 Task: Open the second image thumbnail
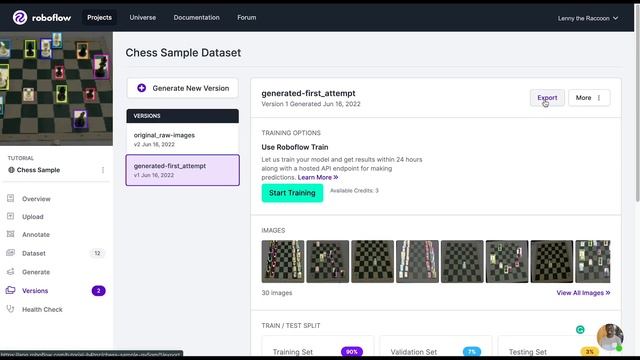tap(328, 261)
